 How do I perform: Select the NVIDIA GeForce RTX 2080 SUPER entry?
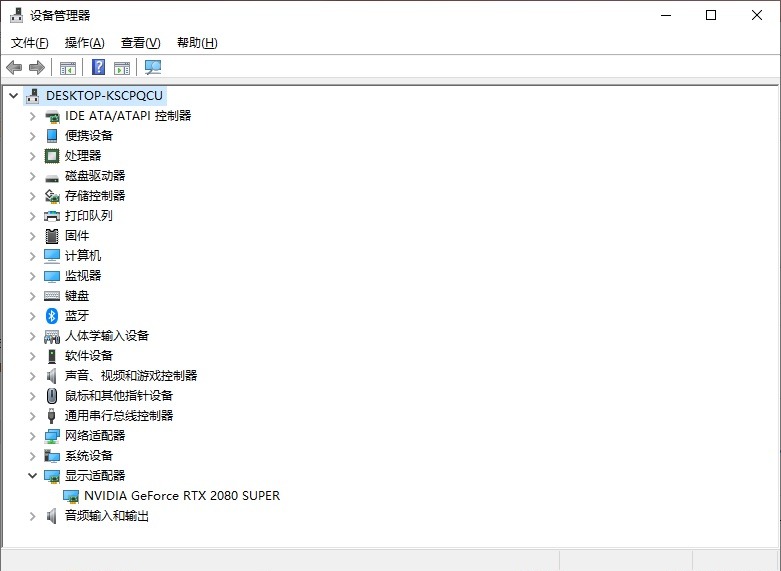pyautogui.click(x=182, y=496)
